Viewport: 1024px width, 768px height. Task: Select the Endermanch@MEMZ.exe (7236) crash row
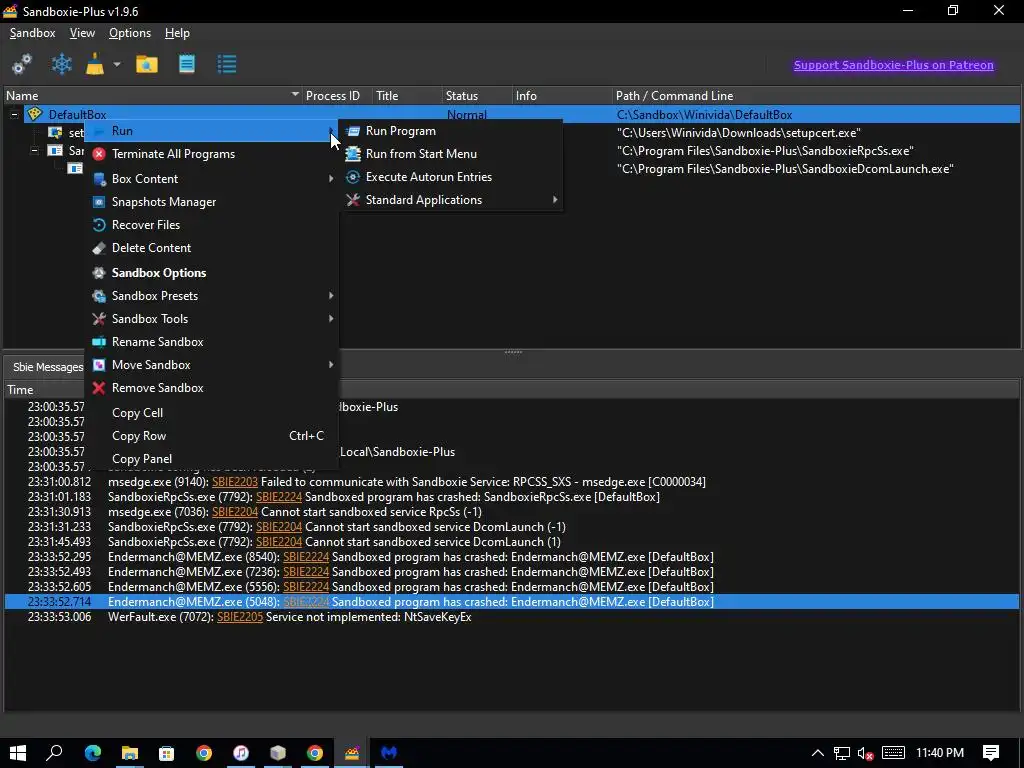(512, 572)
